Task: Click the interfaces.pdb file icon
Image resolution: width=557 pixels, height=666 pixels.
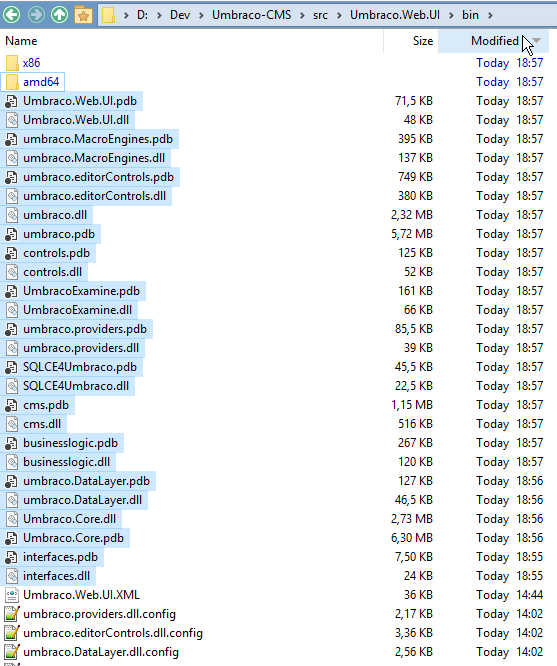Action: 11,557
